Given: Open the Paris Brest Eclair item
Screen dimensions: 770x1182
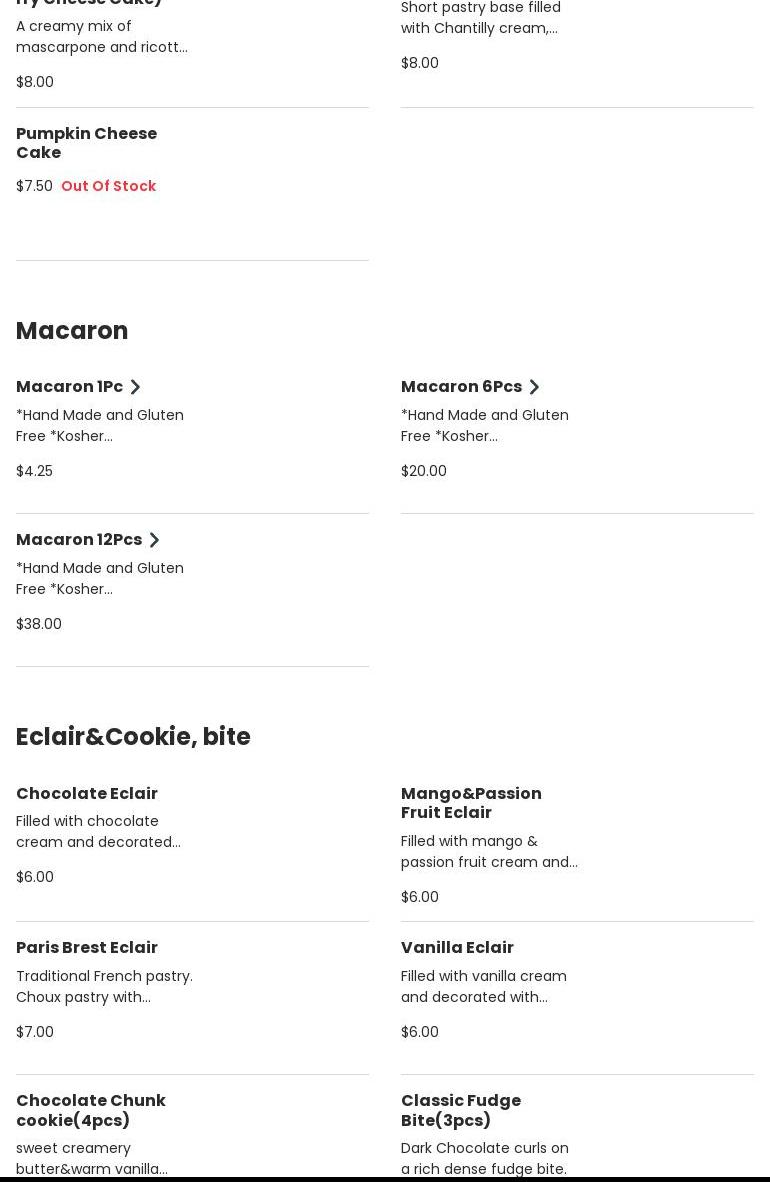Looking at the screenshot, I should point(87,948).
